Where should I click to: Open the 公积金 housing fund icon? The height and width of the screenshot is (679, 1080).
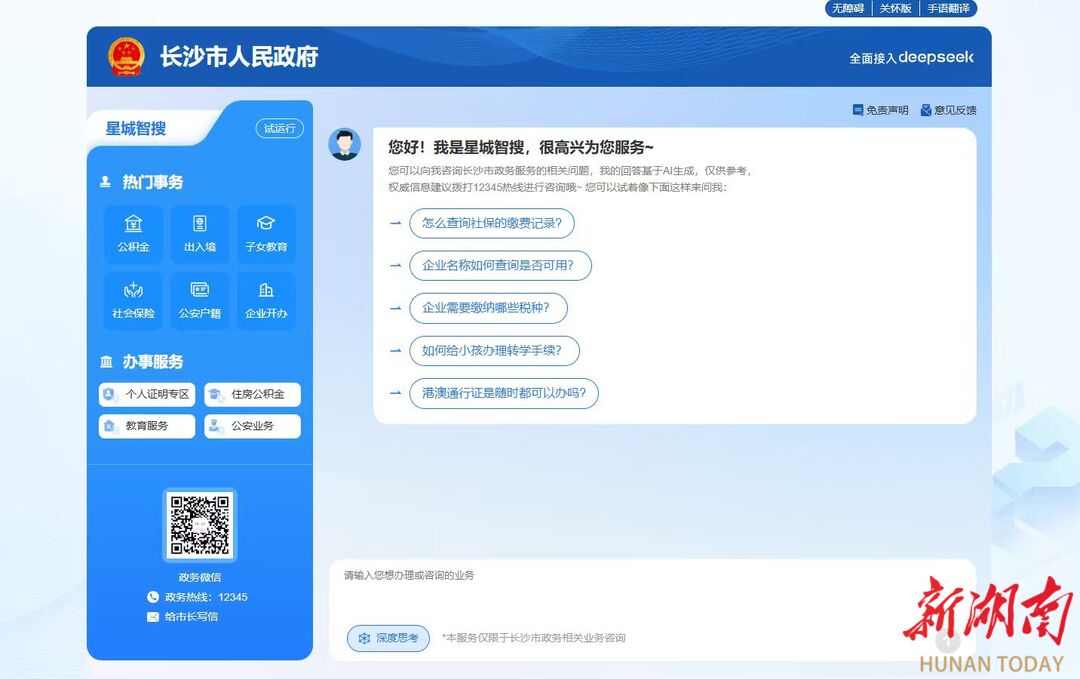click(x=133, y=234)
